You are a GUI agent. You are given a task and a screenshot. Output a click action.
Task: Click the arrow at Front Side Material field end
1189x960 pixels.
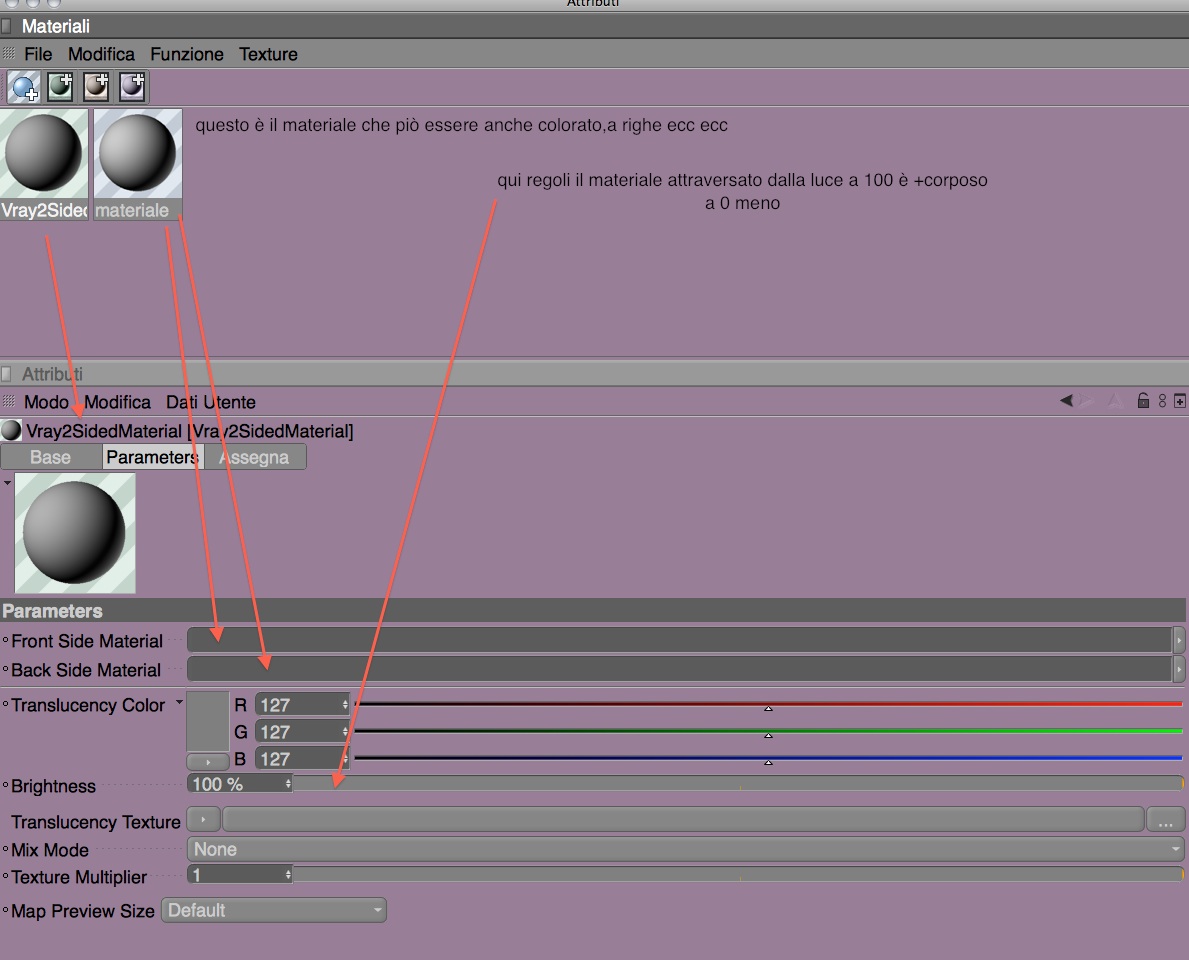coord(1178,640)
